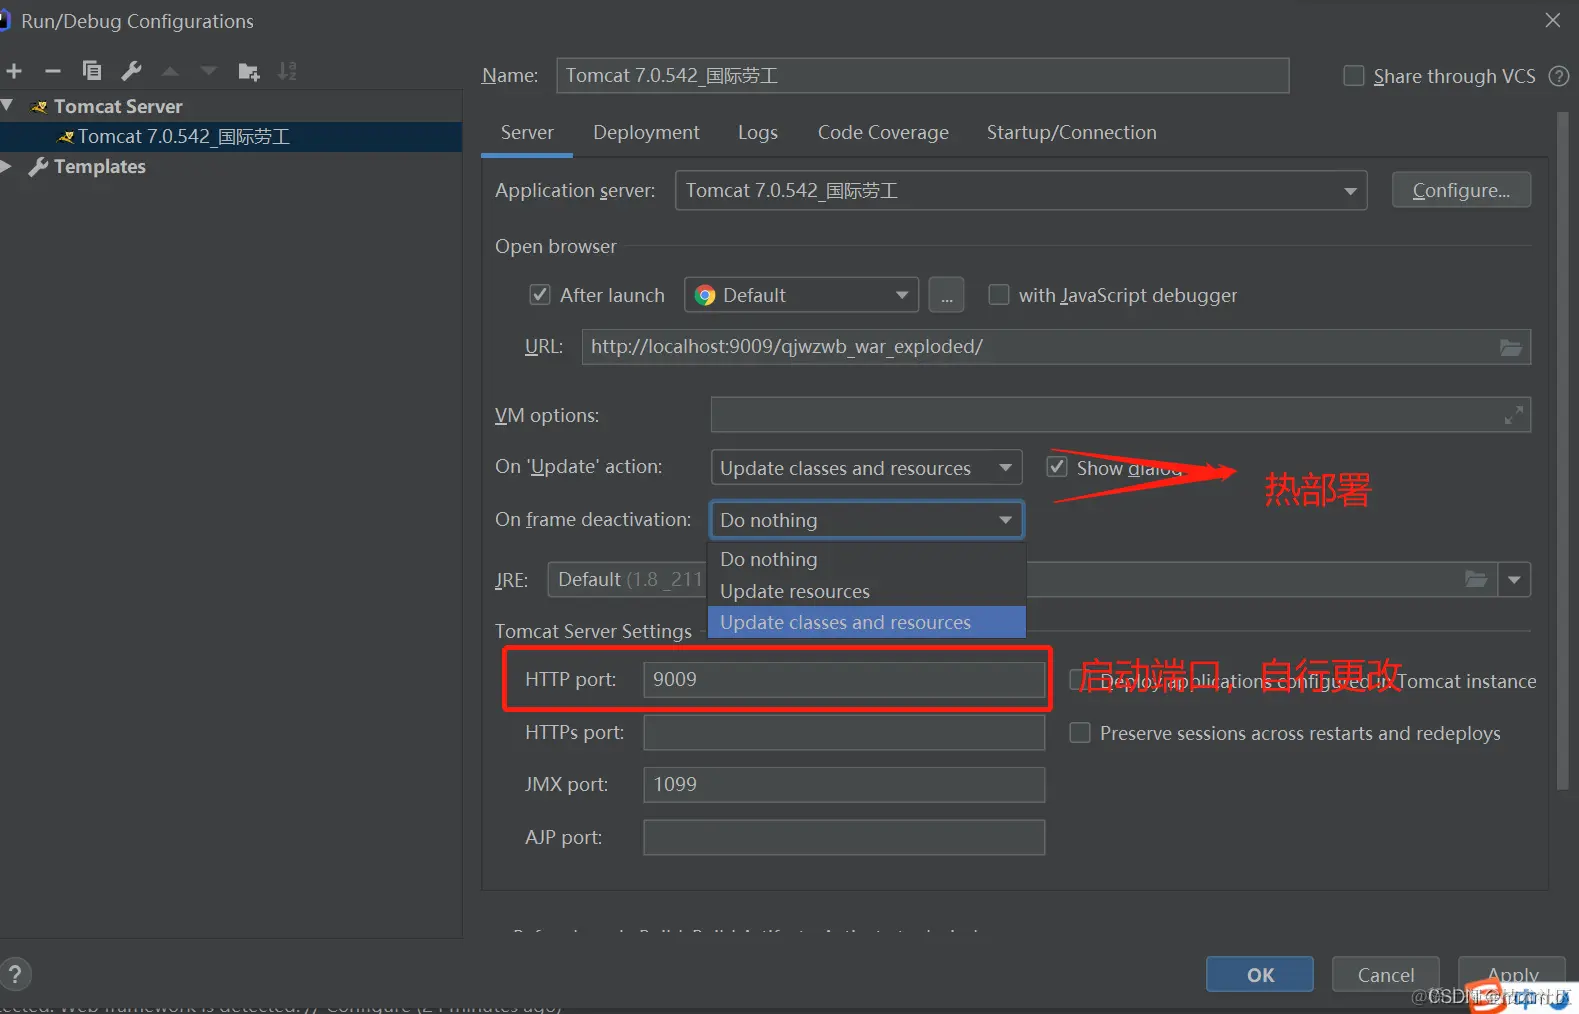Open browser options ellipsis button

point(946,295)
